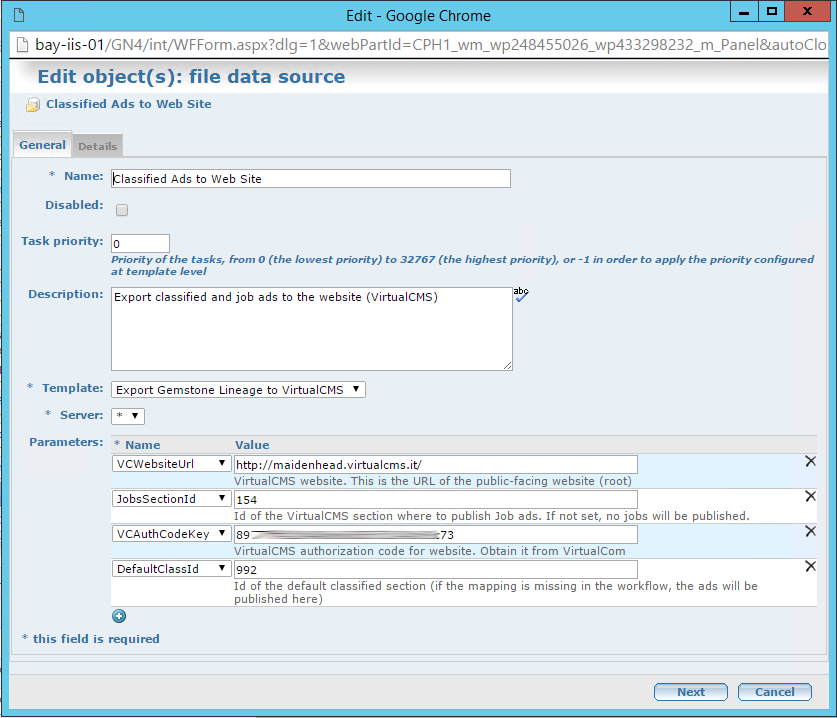Focus the Name input field
The height and width of the screenshot is (718, 837).
311,179
